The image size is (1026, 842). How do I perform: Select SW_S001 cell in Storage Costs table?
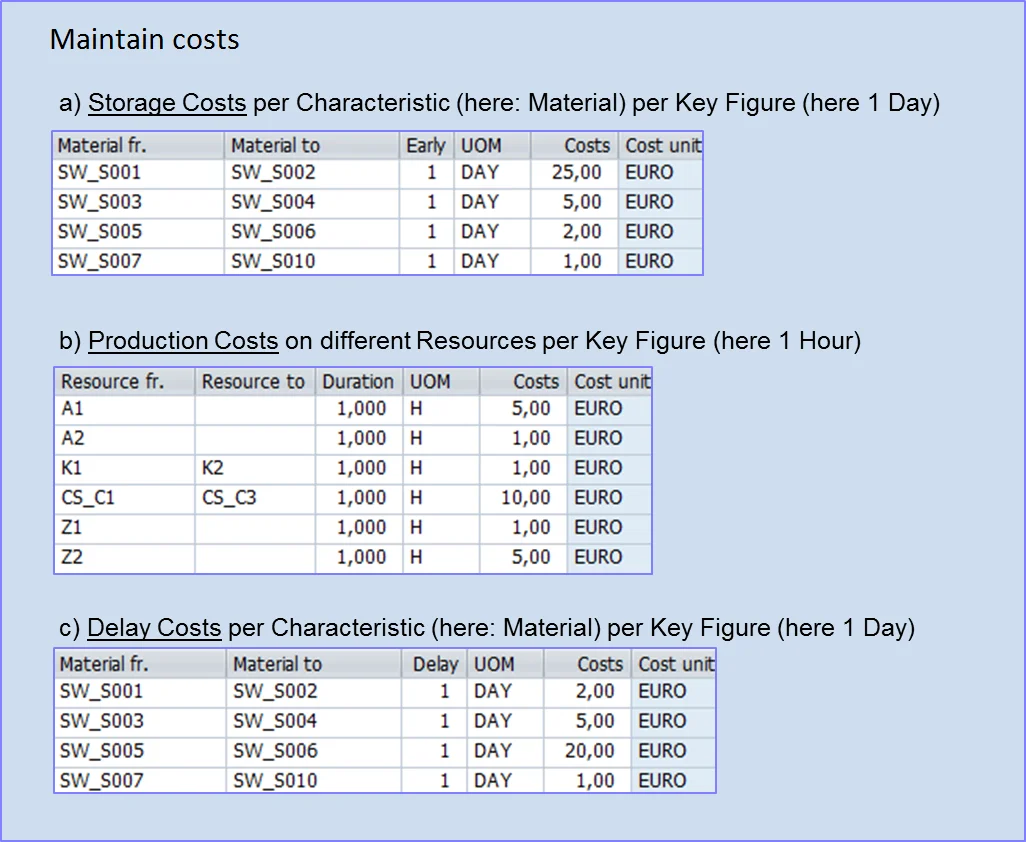[138, 173]
